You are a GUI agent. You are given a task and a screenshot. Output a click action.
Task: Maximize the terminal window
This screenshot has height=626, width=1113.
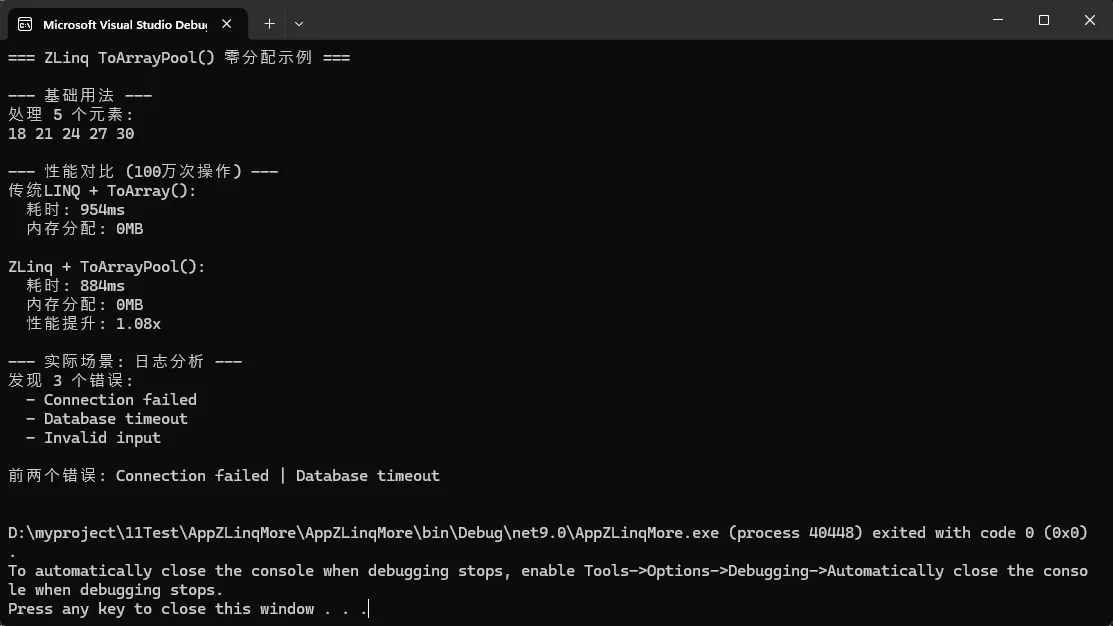tap(1043, 20)
